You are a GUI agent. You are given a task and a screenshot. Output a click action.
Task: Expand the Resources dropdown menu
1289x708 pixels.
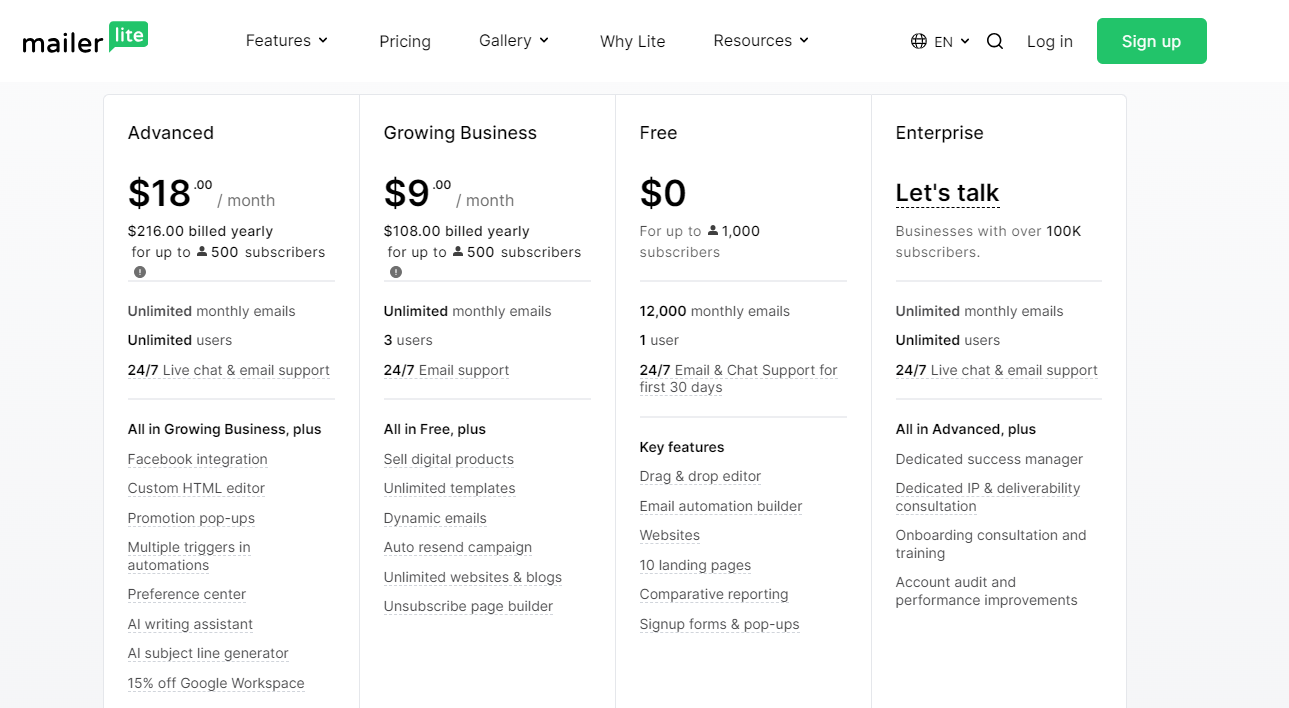click(761, 41)
